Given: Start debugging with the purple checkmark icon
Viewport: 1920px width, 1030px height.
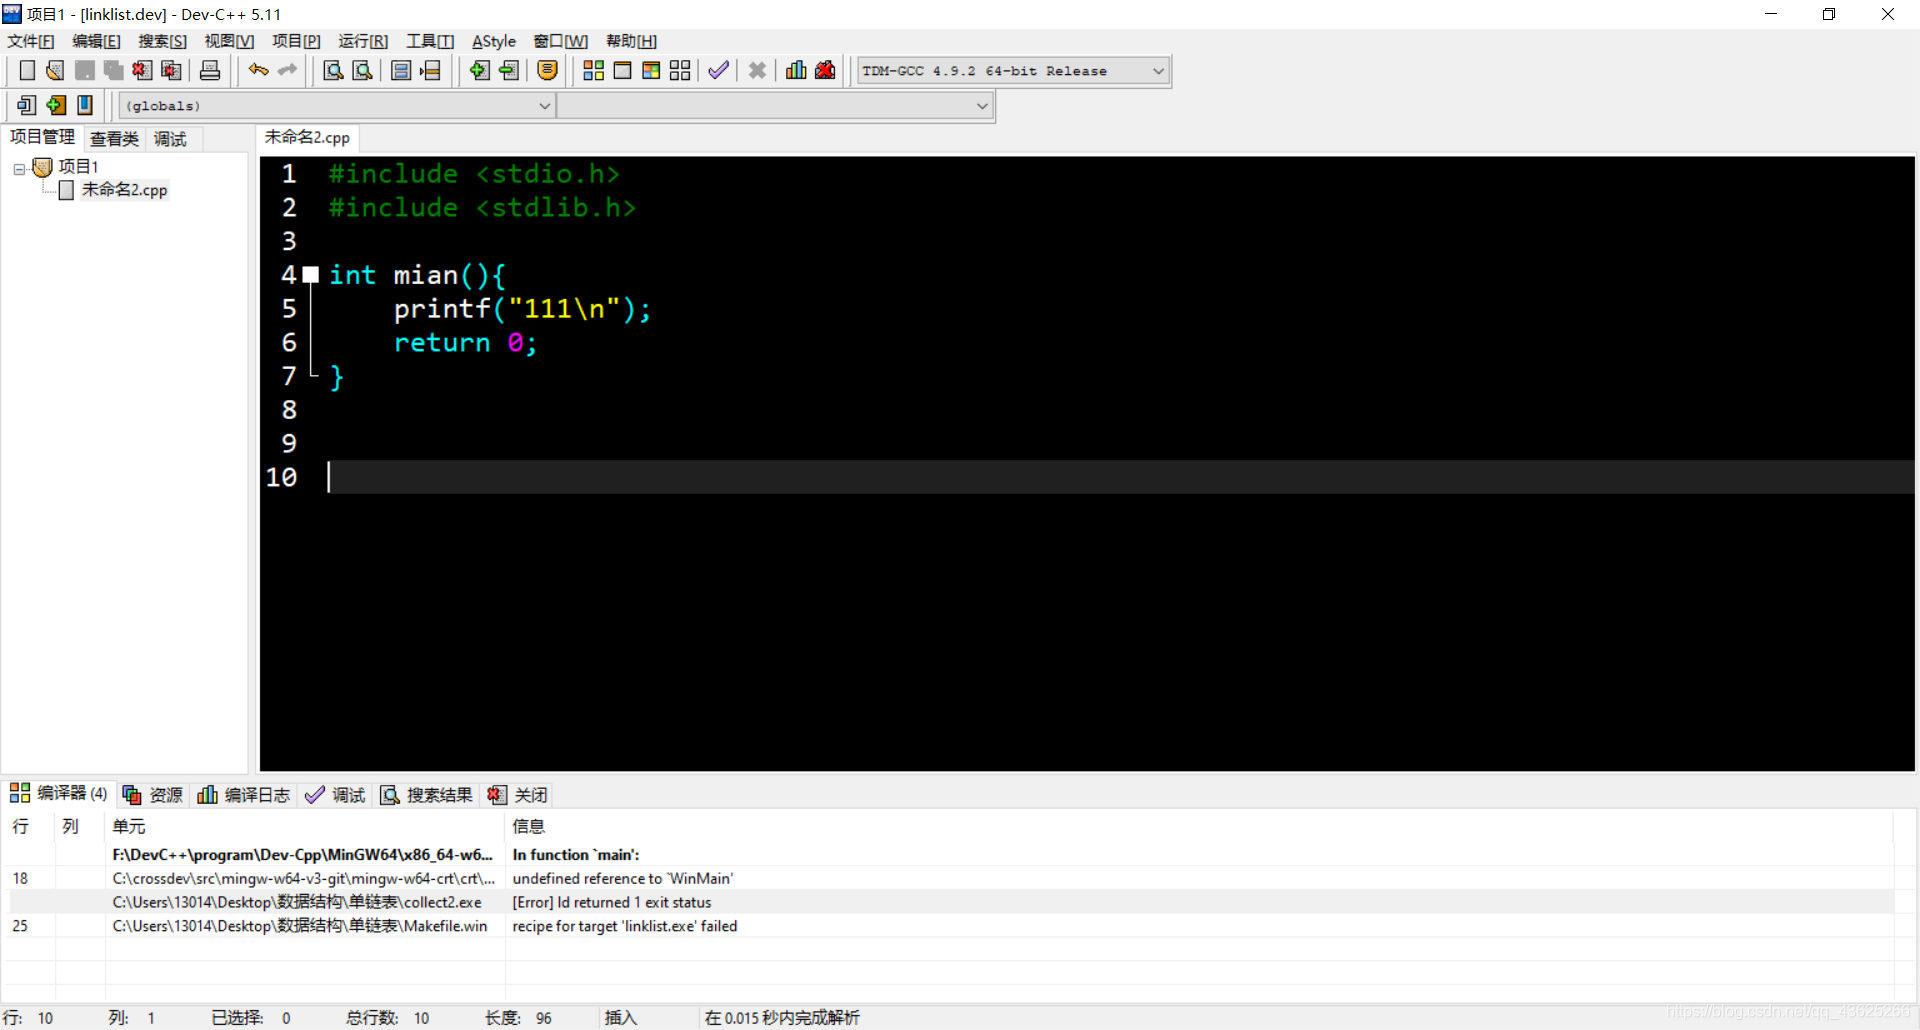Looking at the screenshot, I should pos(718,70).
